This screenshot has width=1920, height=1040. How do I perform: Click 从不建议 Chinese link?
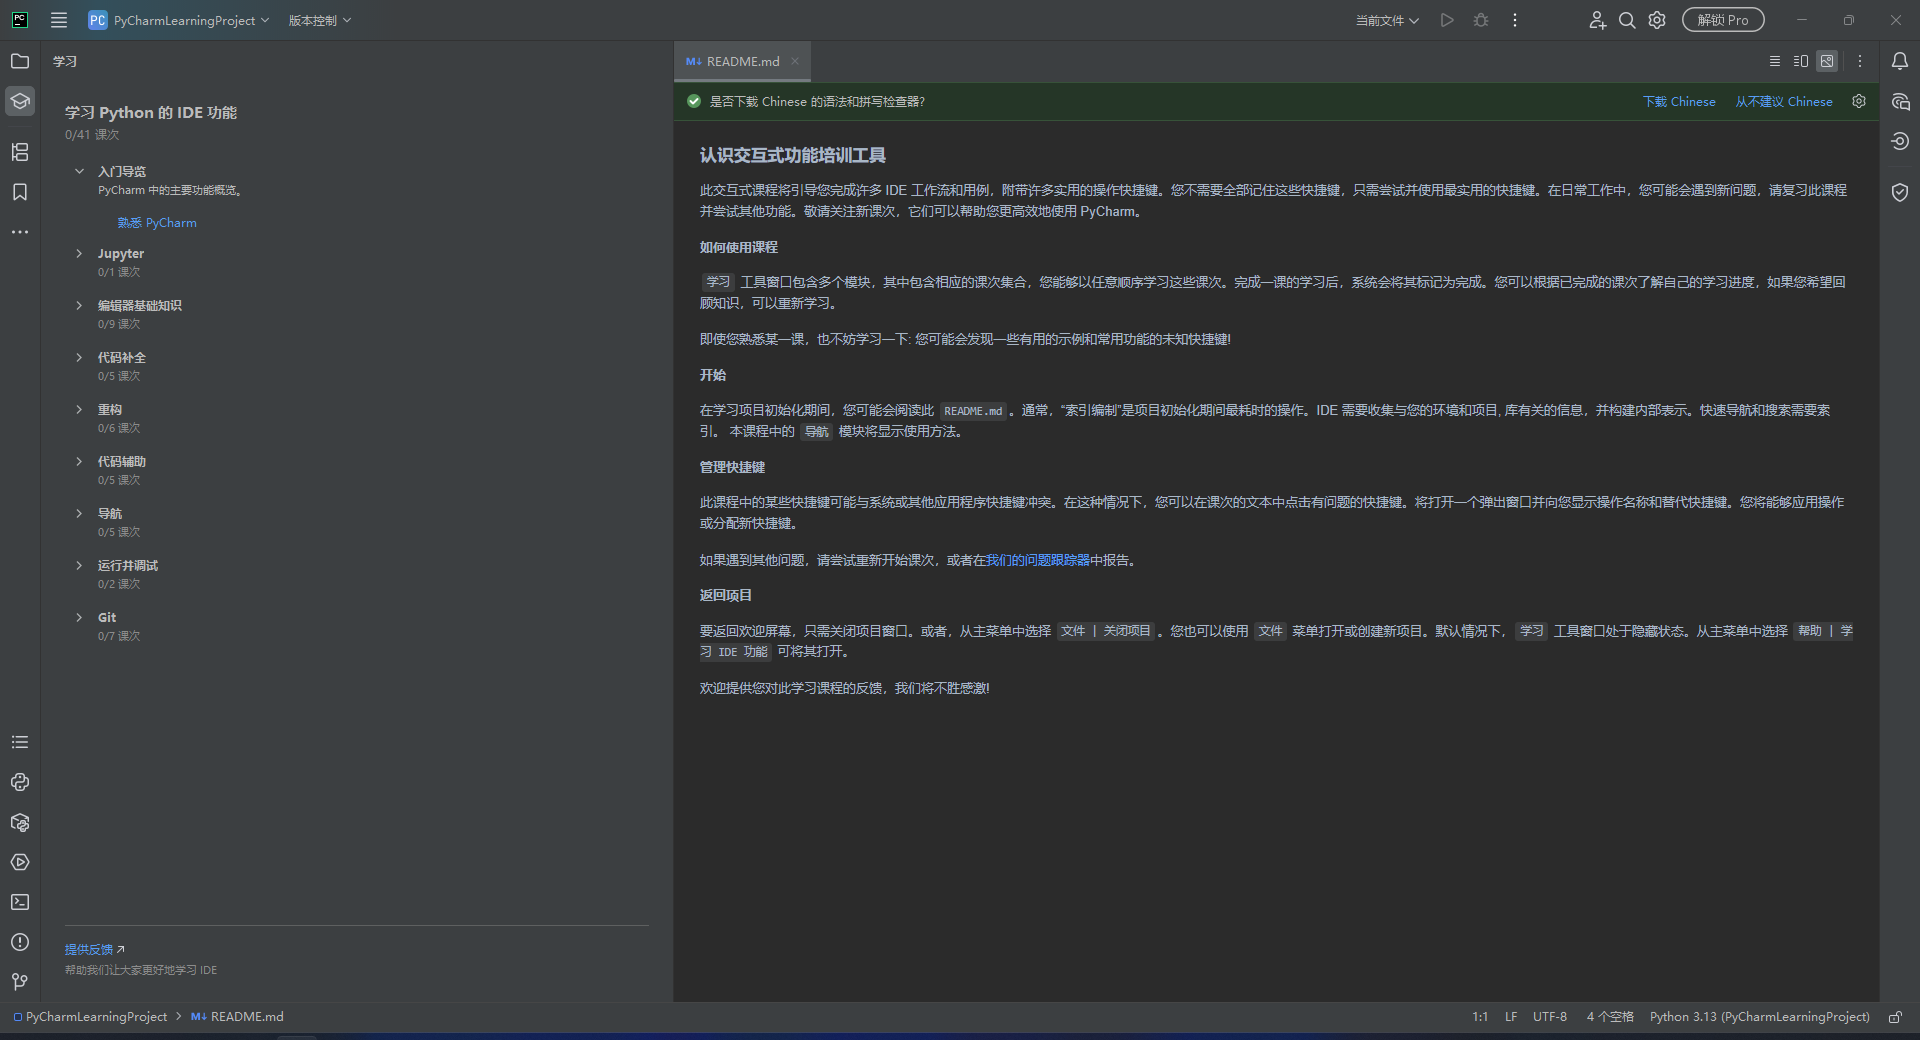[x=1784, y=101]
